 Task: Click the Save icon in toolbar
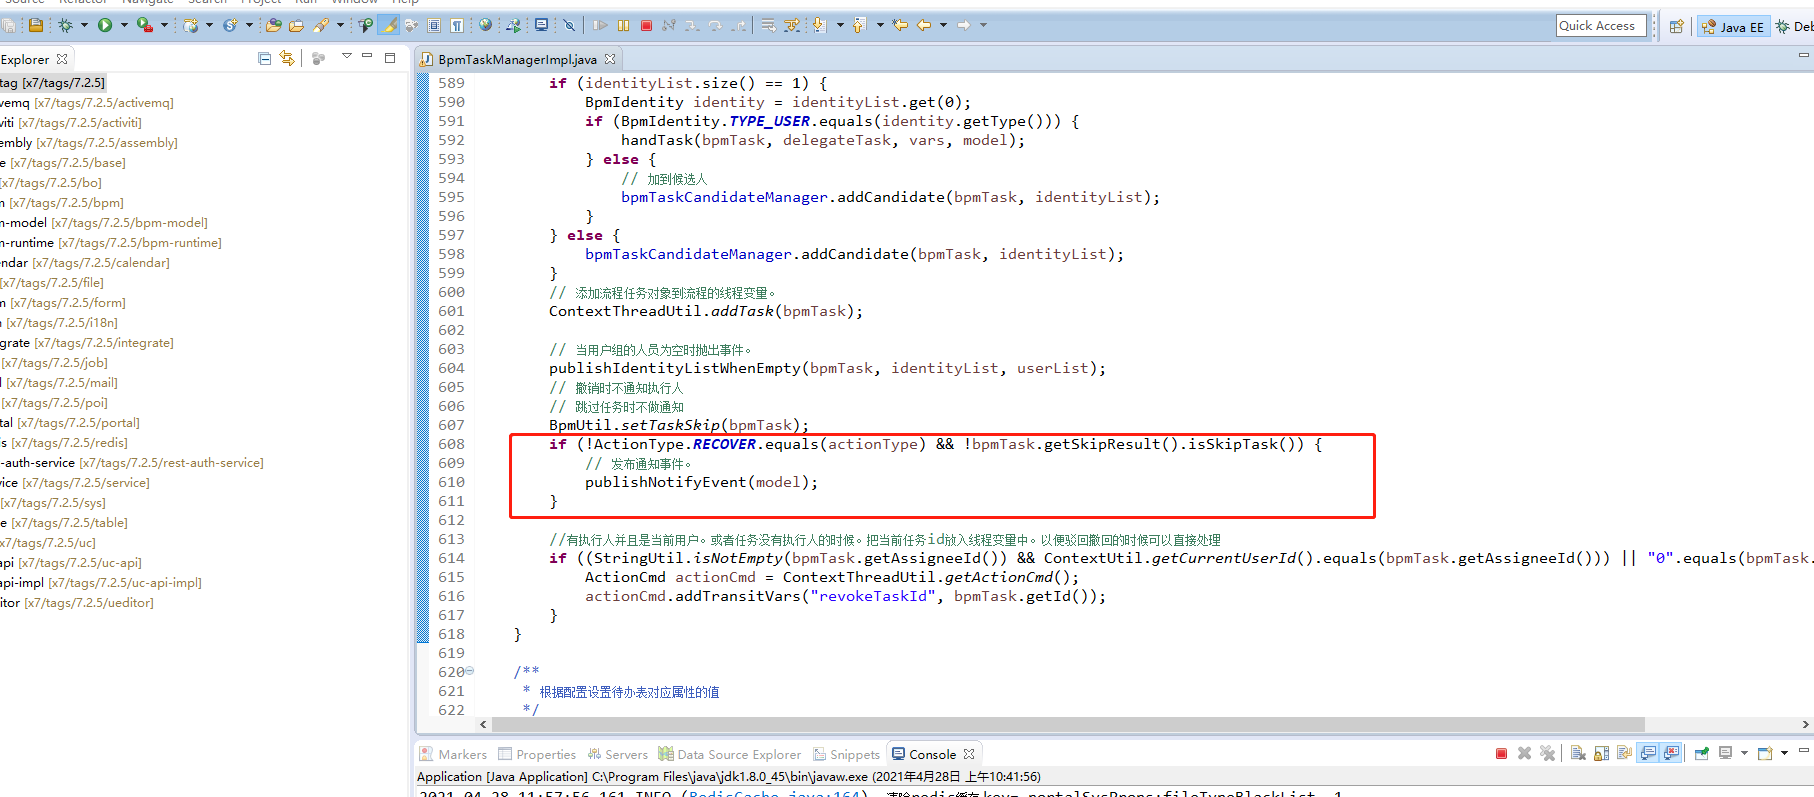pyautogui.click(x=36, y=25)
